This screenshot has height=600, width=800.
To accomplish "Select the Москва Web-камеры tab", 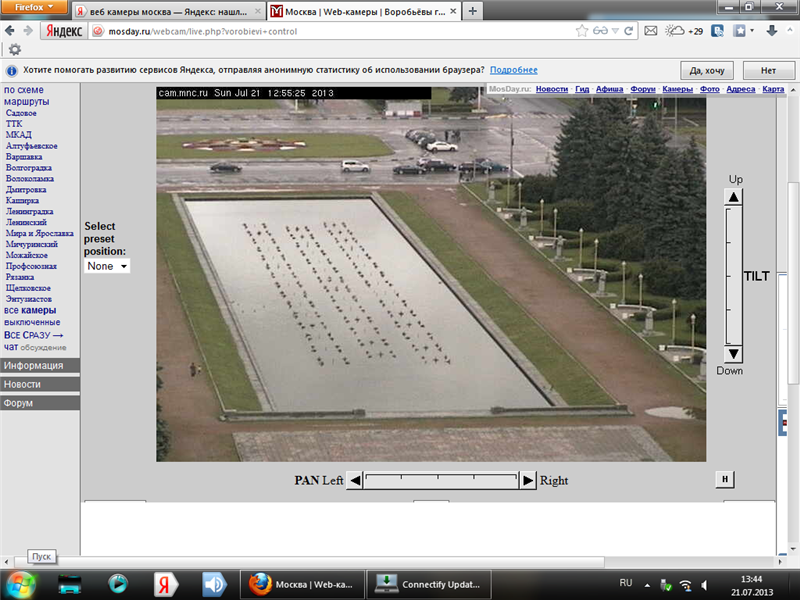I will point(363,11).
